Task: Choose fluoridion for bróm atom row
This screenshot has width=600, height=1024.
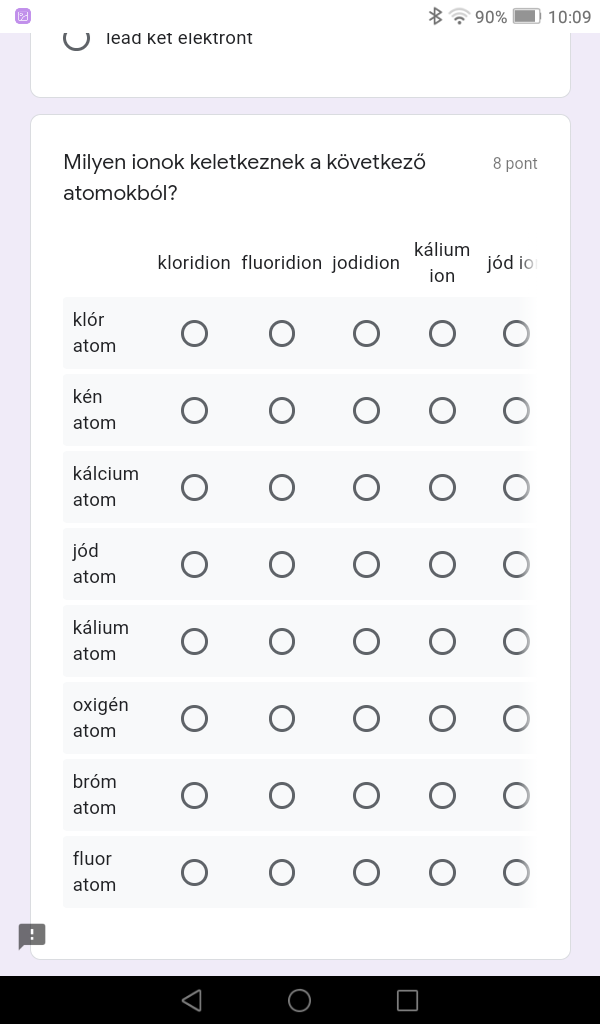Action: pyautogui.click(x=282, y=795)
